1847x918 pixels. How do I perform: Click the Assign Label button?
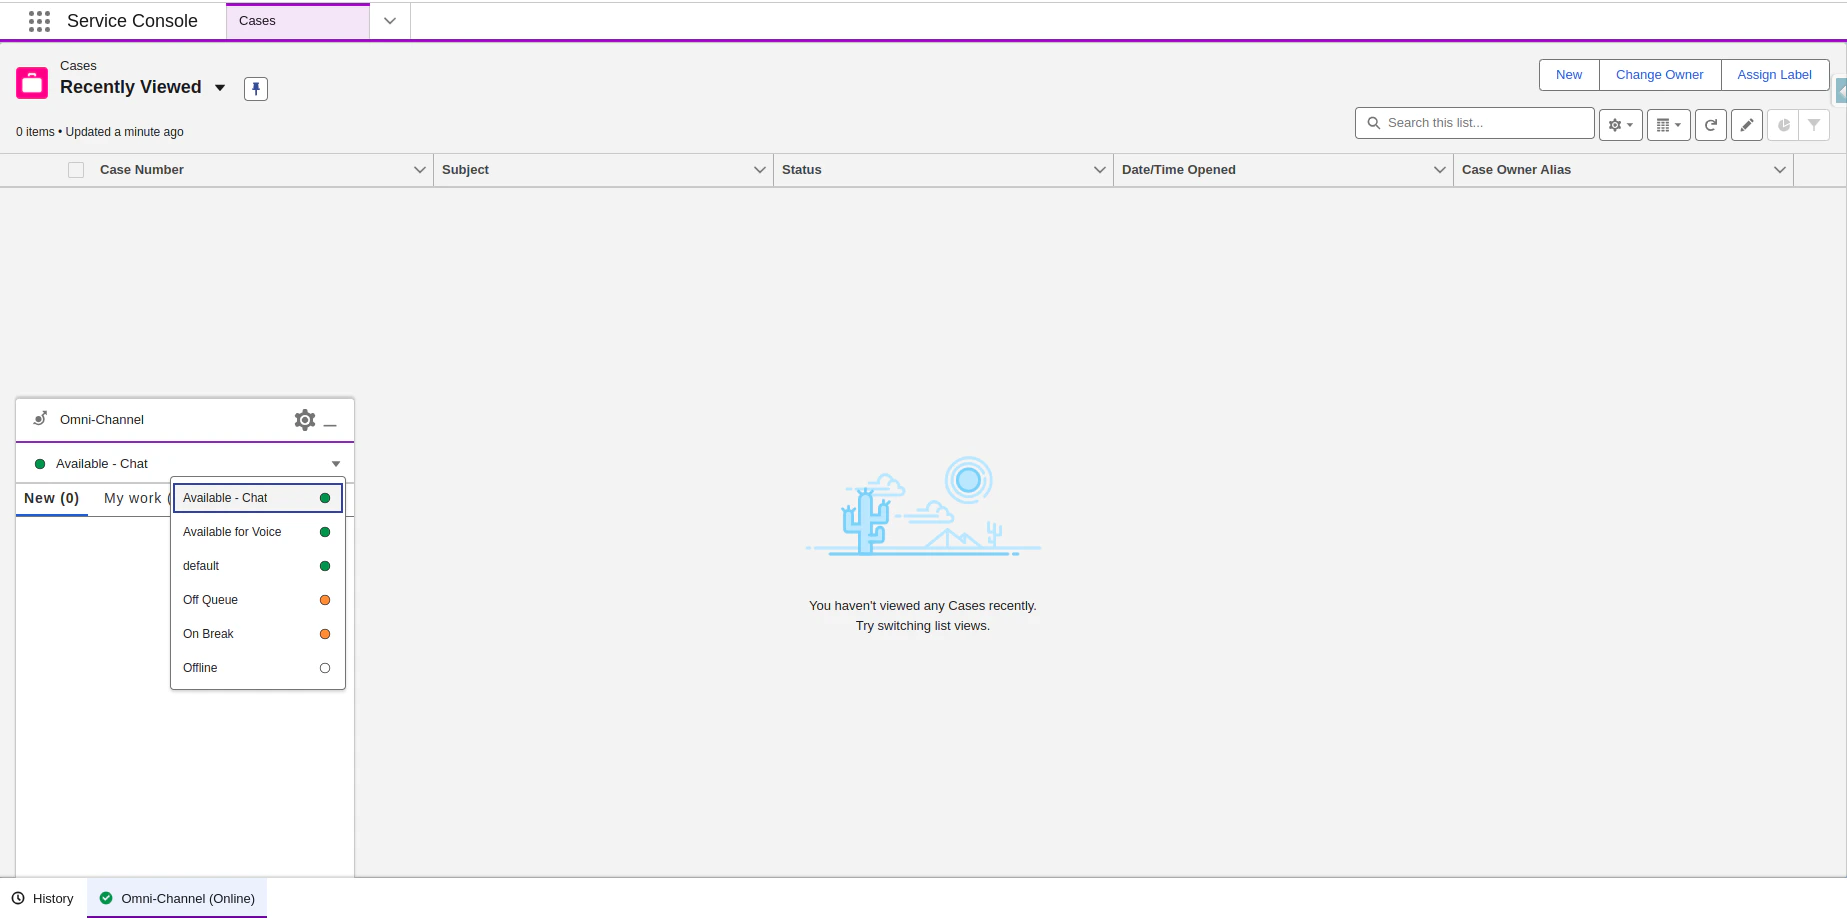pos(1775,75)
